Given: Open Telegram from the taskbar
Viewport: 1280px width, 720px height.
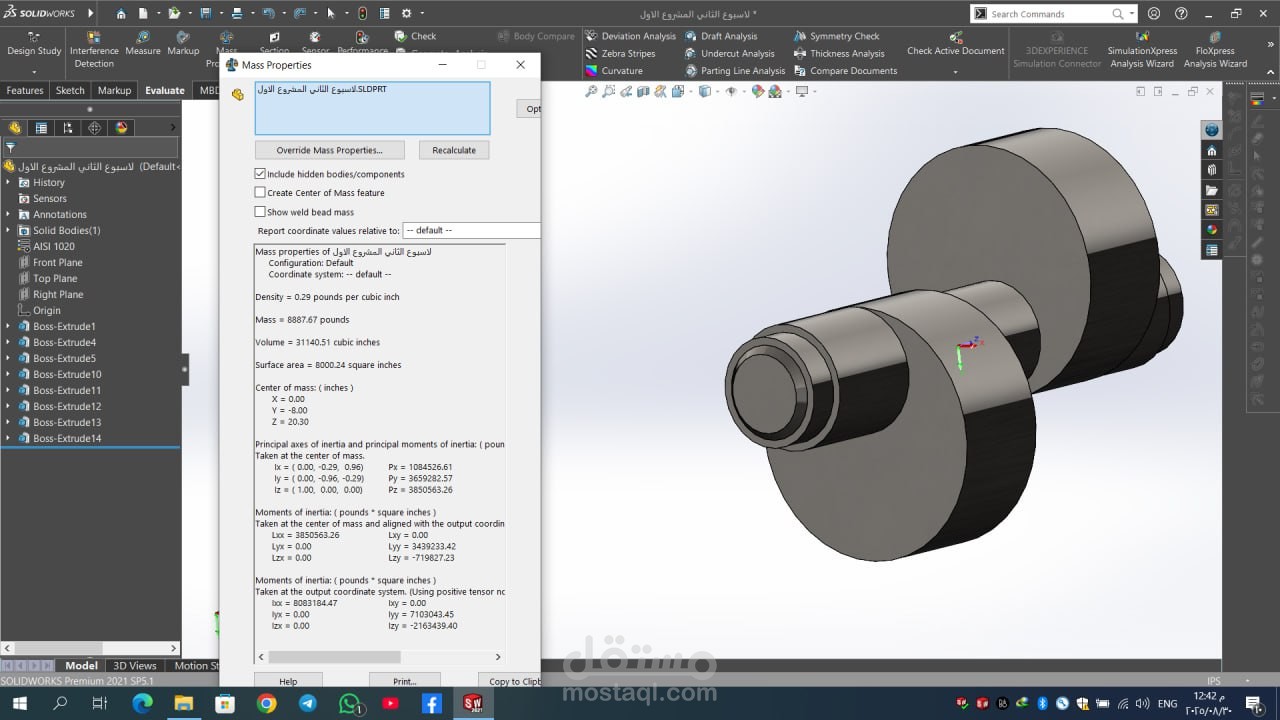Looking at the screenshot, I should [x=308, y=703].
